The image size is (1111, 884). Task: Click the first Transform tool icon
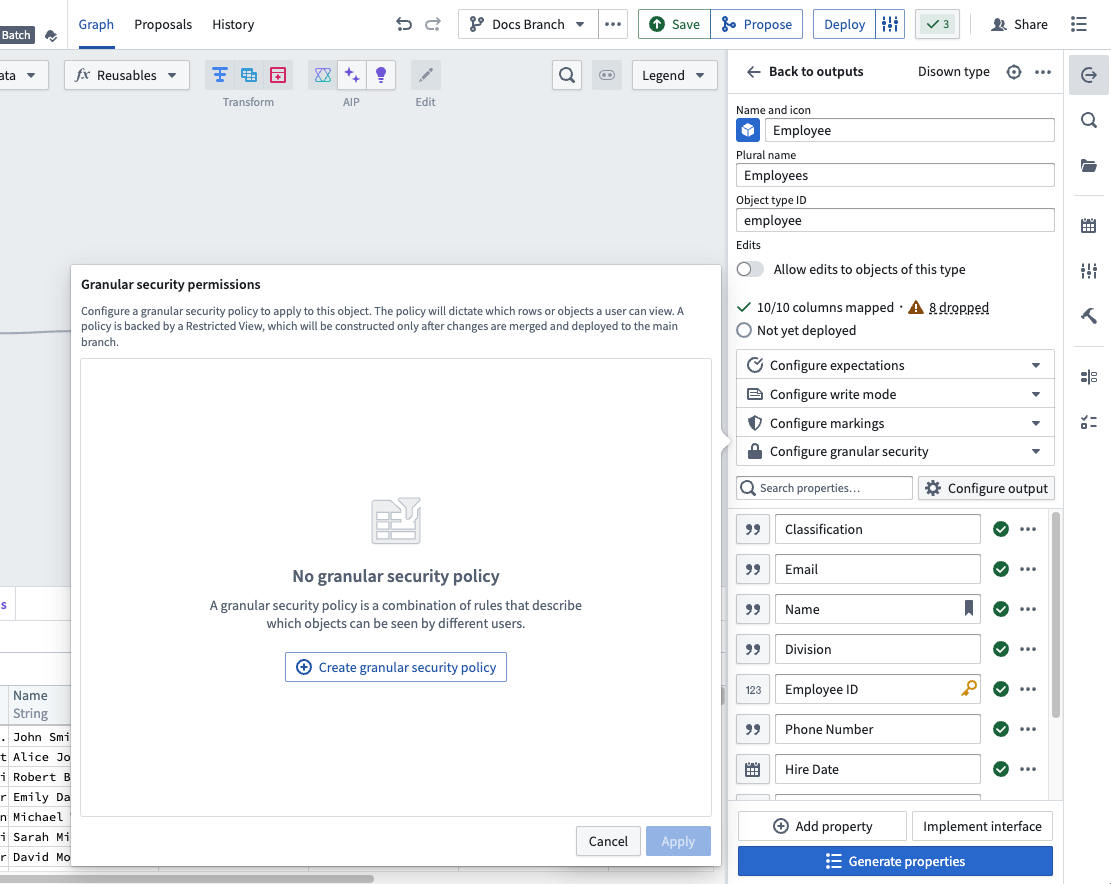pyautogui.click(x=220, y=75)
